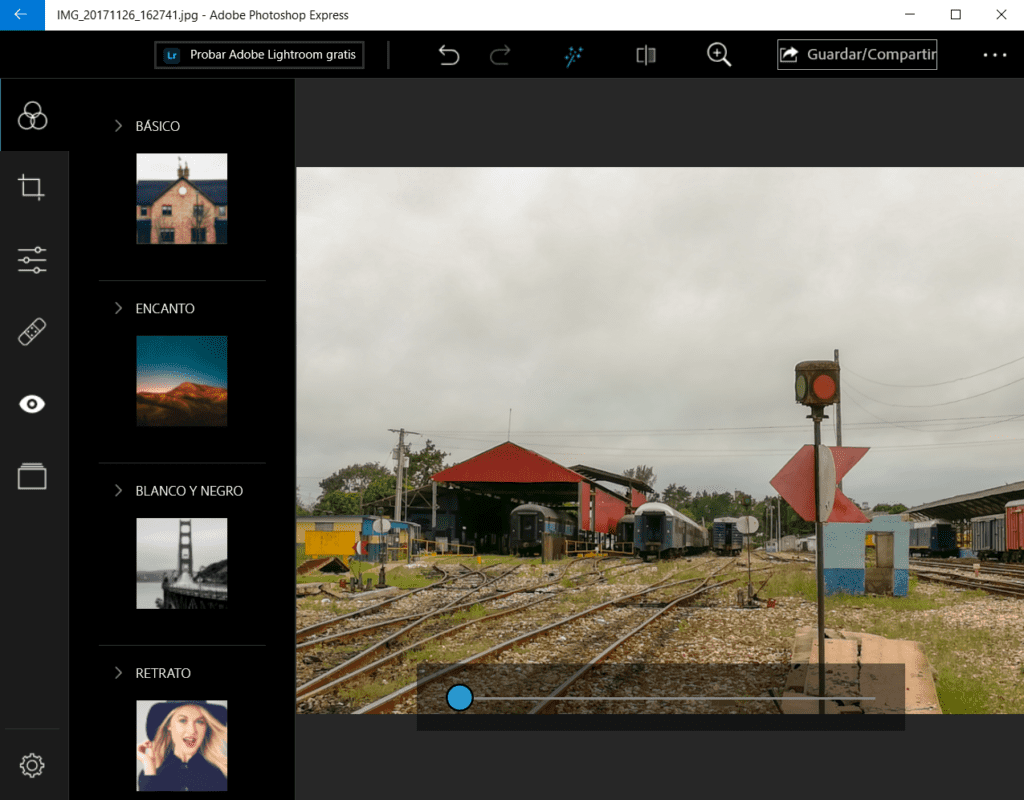Apply Auto Enhance magic wand
This screenshot has height=800, width=1024.
click(573, 56)
